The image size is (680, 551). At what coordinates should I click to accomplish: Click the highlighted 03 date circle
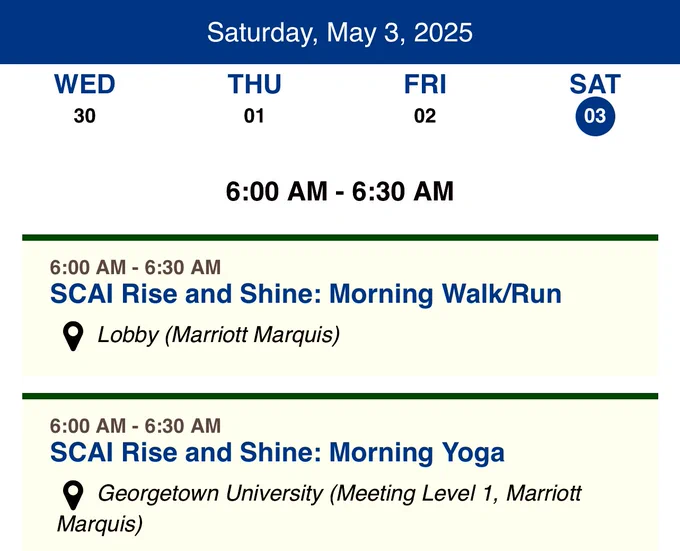tap(595, 116)
